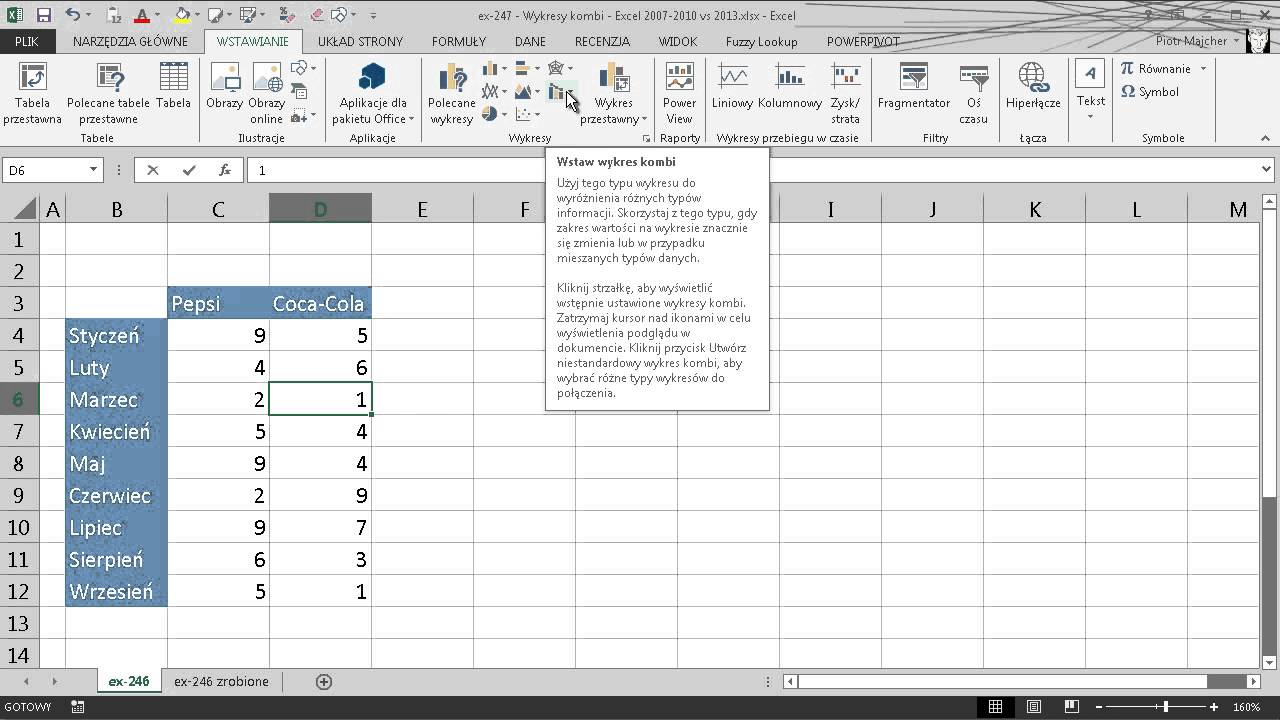The width and height of the screenshot is (1280, 720).
Task: Open Obrazy online
Action: (267, 94)
